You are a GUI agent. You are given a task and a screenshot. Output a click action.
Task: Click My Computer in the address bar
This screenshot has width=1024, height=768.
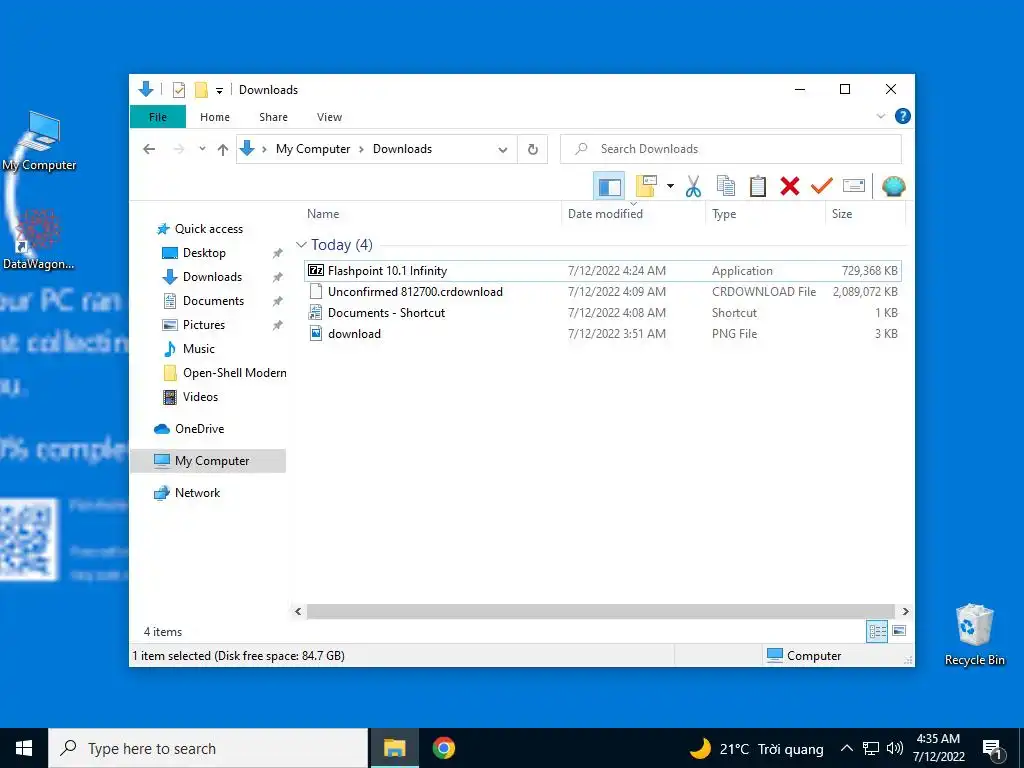pyautogui.click(x=313, y=149)
